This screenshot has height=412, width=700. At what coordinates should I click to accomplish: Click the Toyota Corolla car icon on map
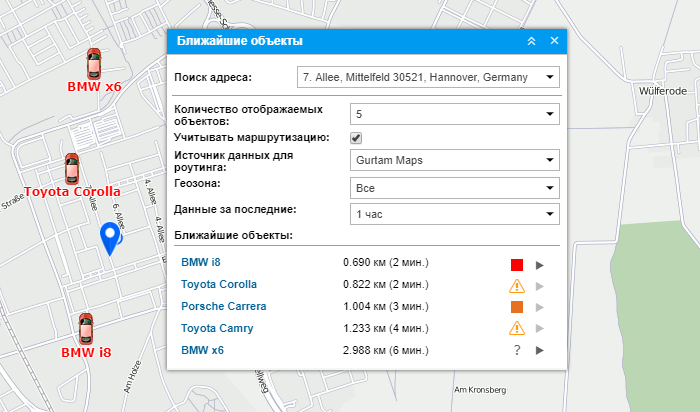pyautogui.click(x=71, y=168)
